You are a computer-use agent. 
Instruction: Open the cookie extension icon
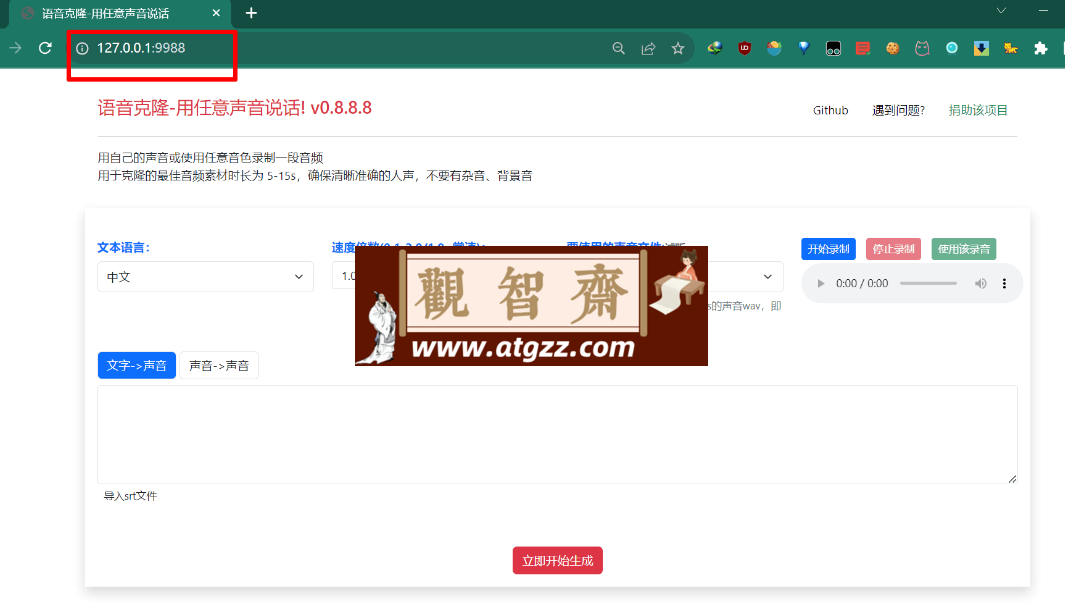(x=892, y=48)
